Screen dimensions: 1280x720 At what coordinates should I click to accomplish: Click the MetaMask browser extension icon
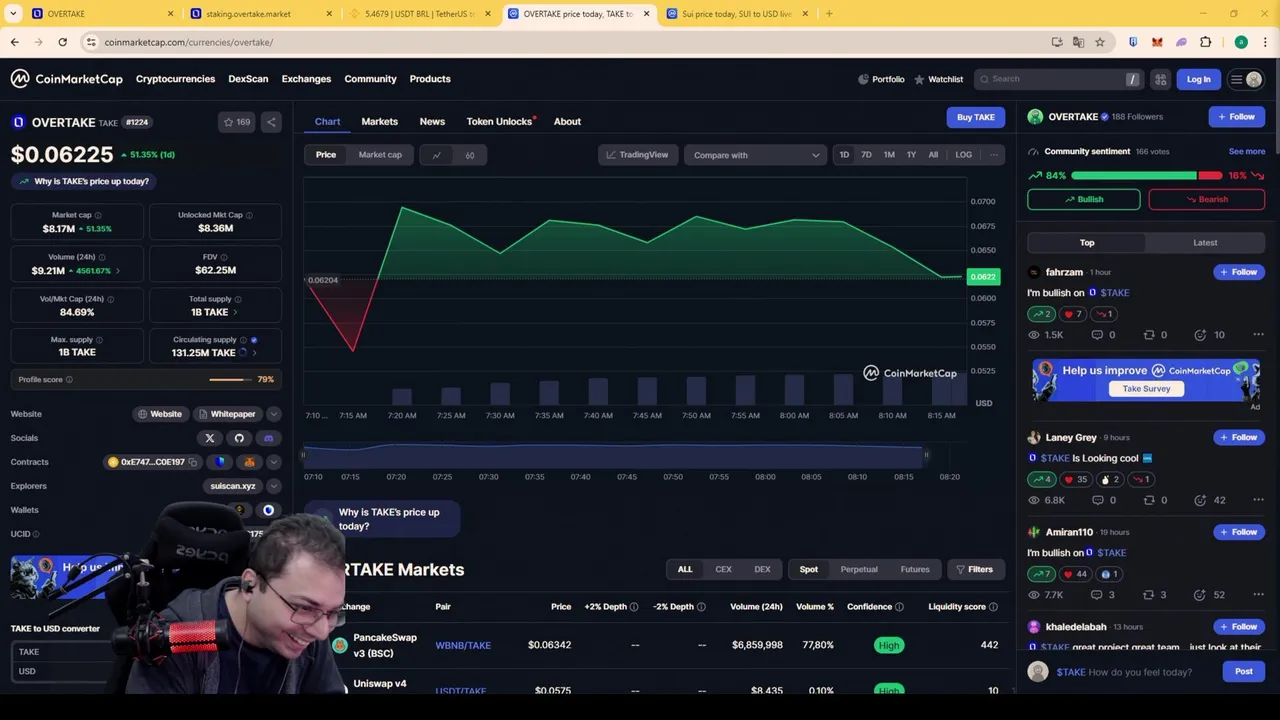1157,42
